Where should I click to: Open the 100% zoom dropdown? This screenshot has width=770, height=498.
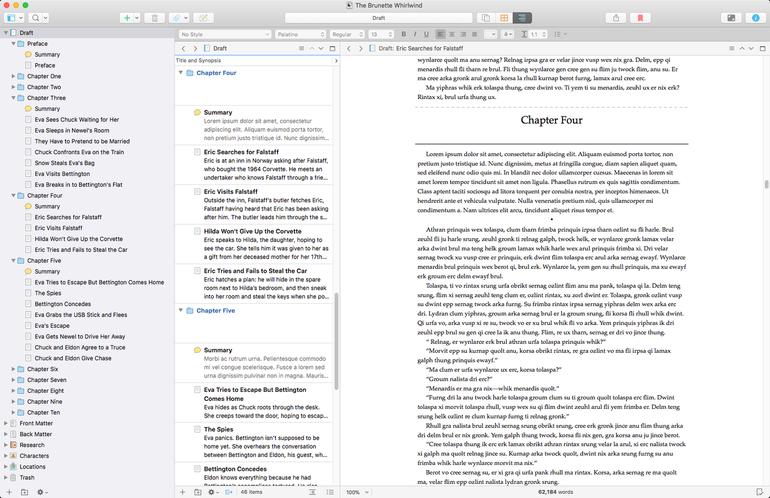(357, 492)
